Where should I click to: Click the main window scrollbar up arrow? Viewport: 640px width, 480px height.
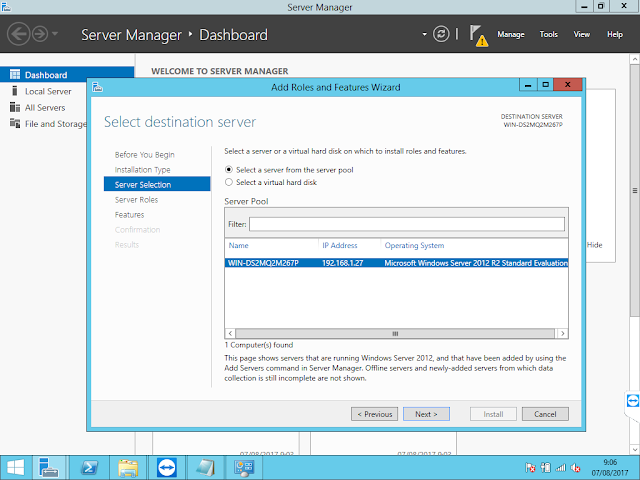coord(635,60)
